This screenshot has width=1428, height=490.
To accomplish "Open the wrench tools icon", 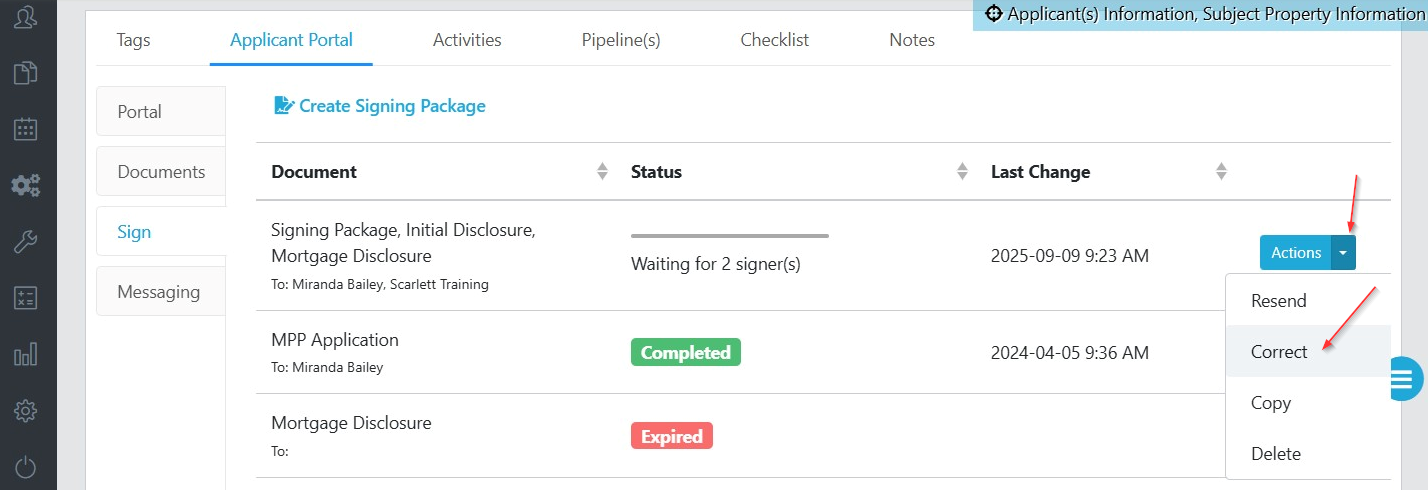I will [26, 241].
